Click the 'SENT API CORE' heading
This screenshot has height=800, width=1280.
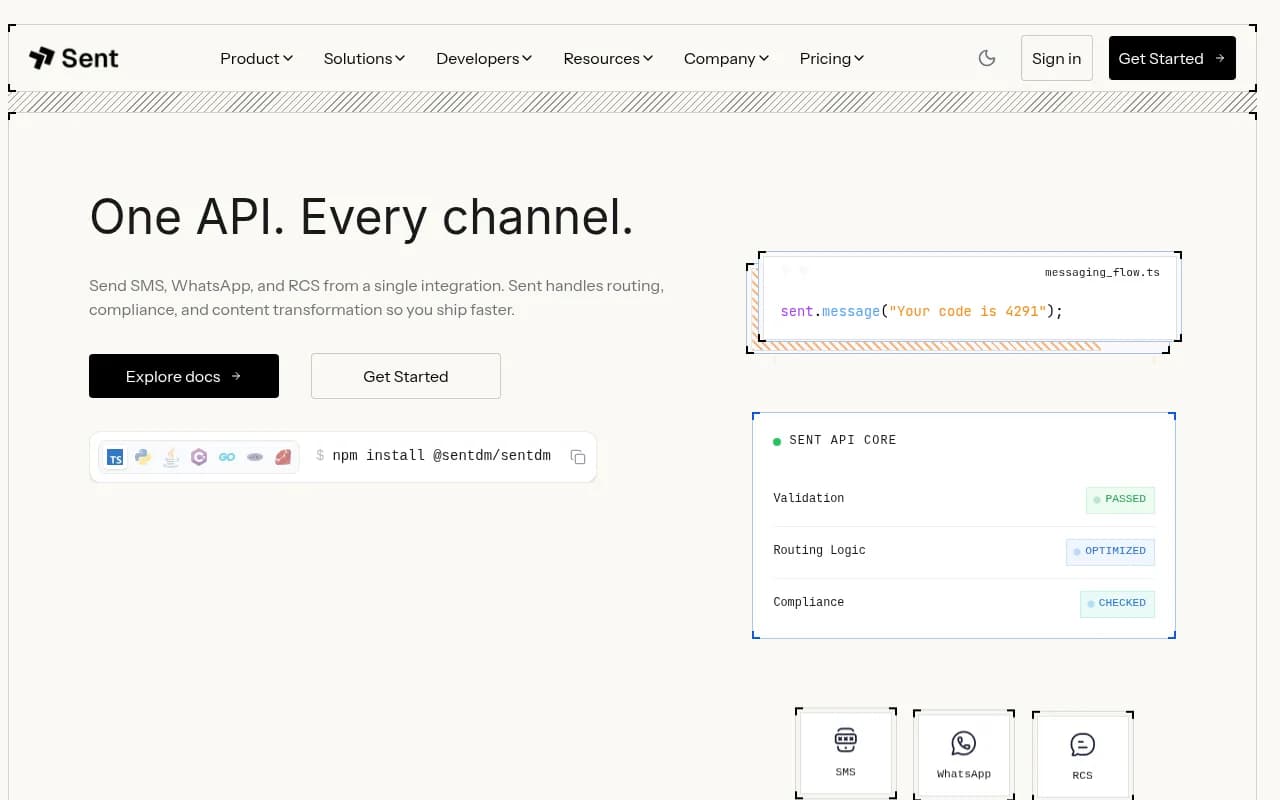[843, 440]
